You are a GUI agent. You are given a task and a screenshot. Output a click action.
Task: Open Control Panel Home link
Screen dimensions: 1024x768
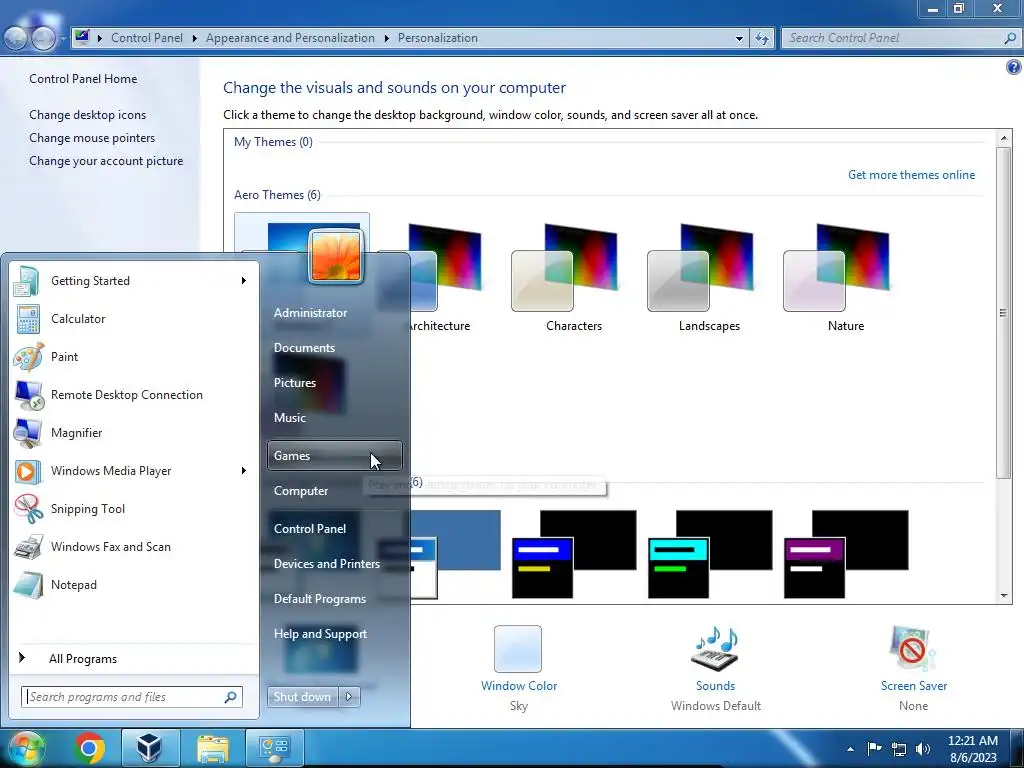[x=83, y=79]
